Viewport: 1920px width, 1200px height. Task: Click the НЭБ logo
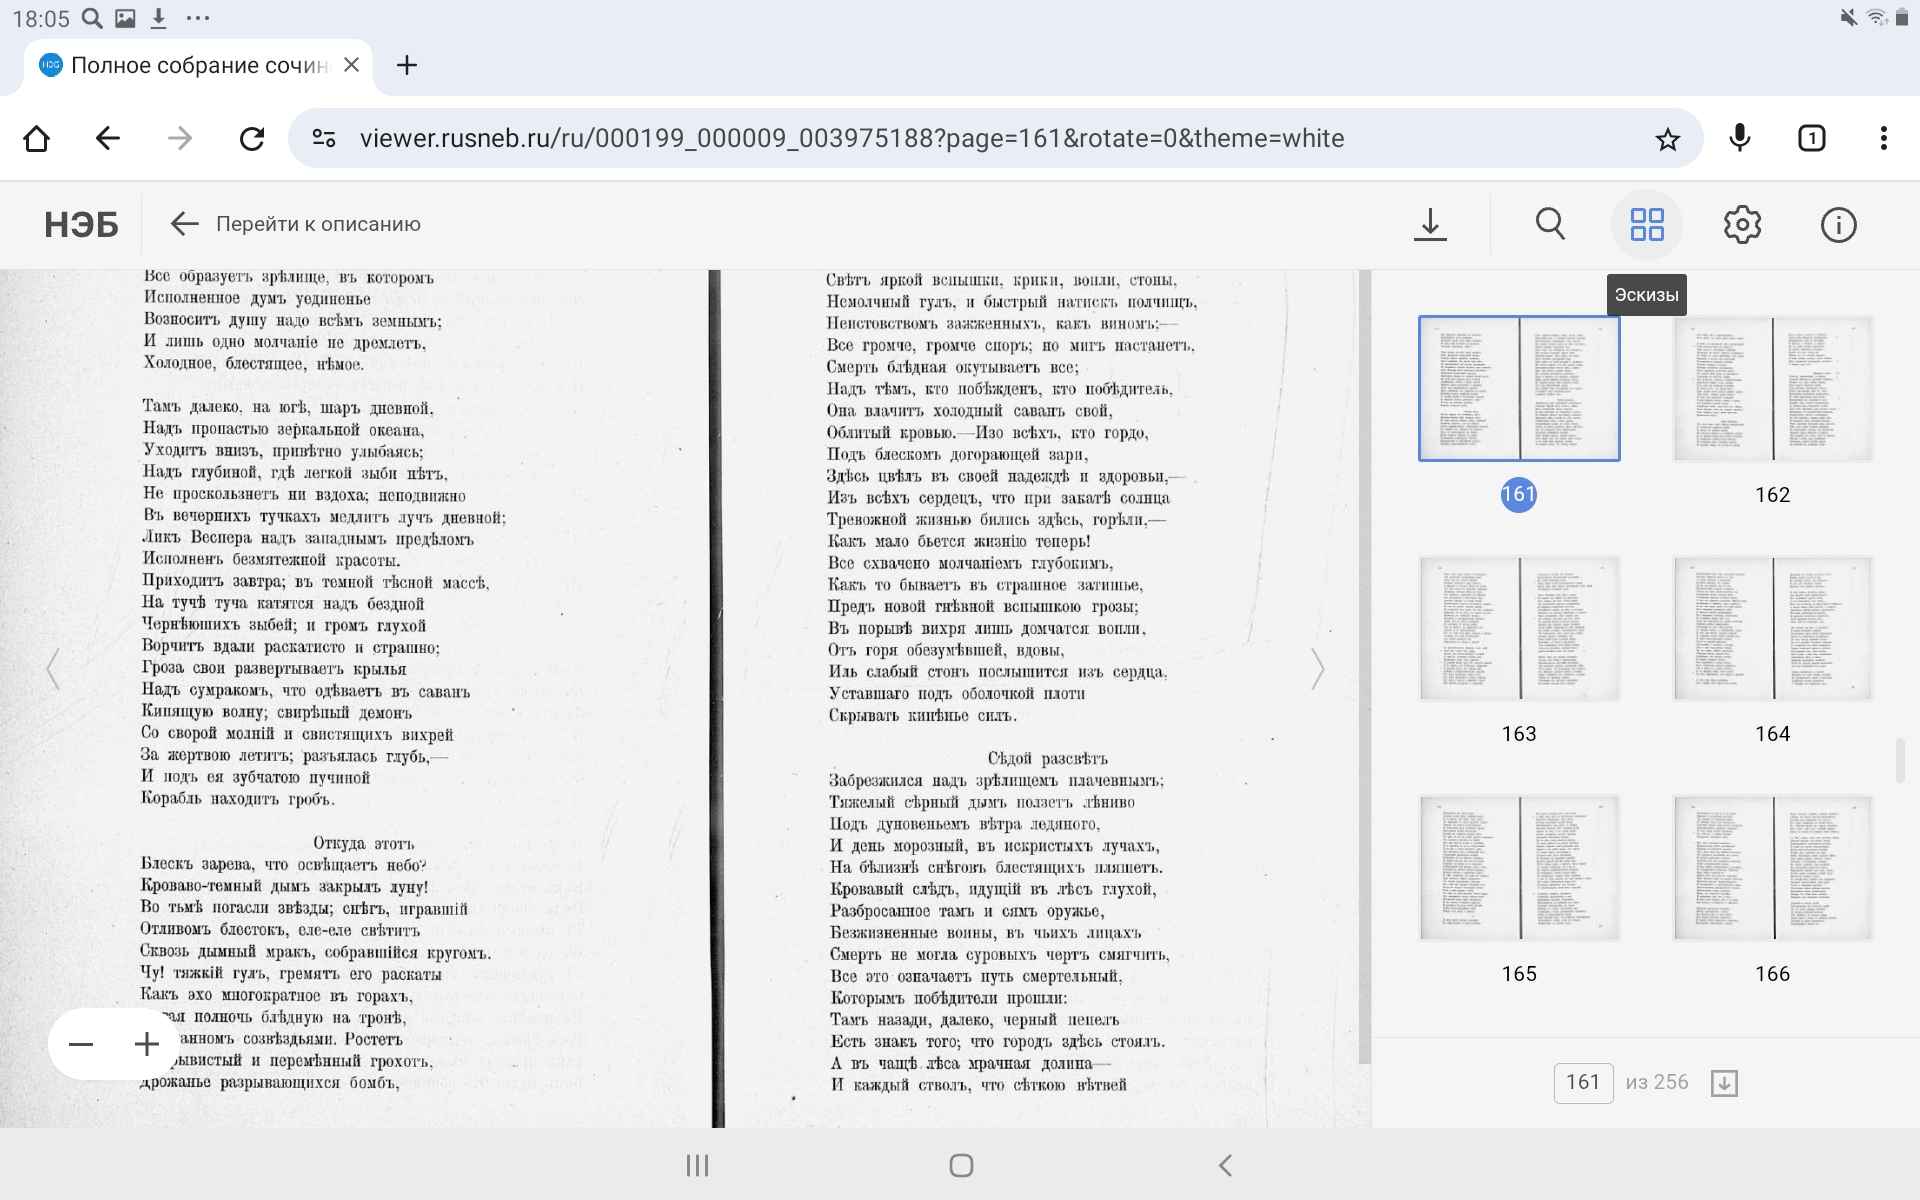81,224
